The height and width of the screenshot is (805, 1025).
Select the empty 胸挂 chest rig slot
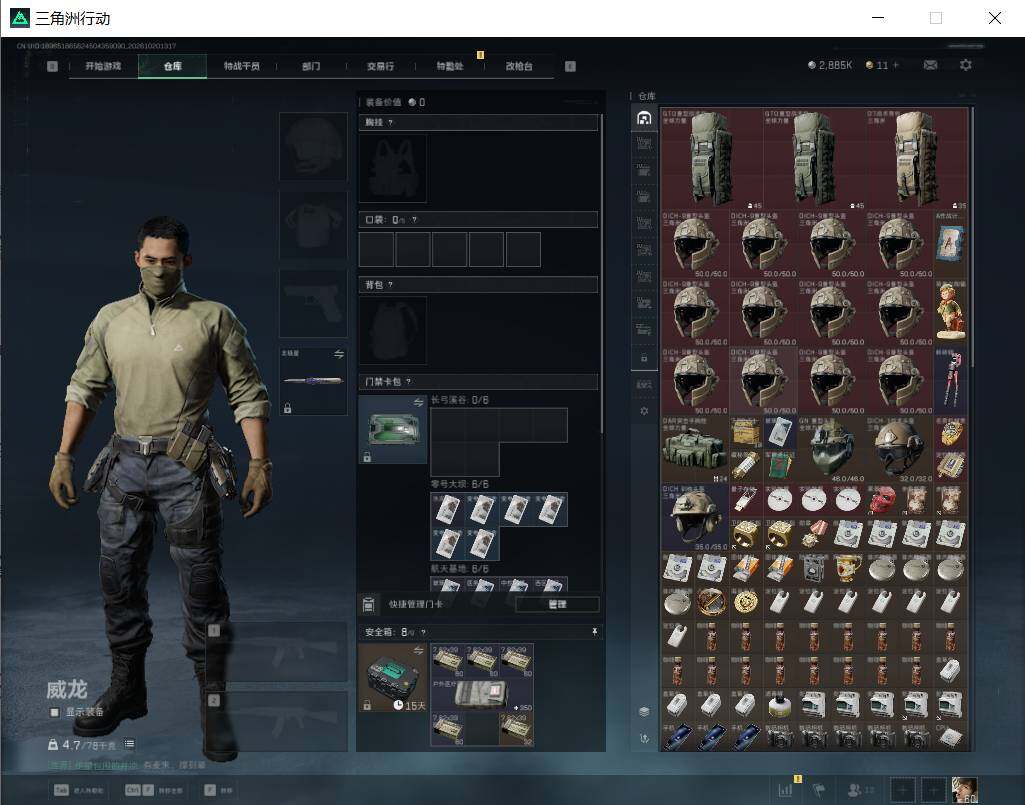pos(393,168)
